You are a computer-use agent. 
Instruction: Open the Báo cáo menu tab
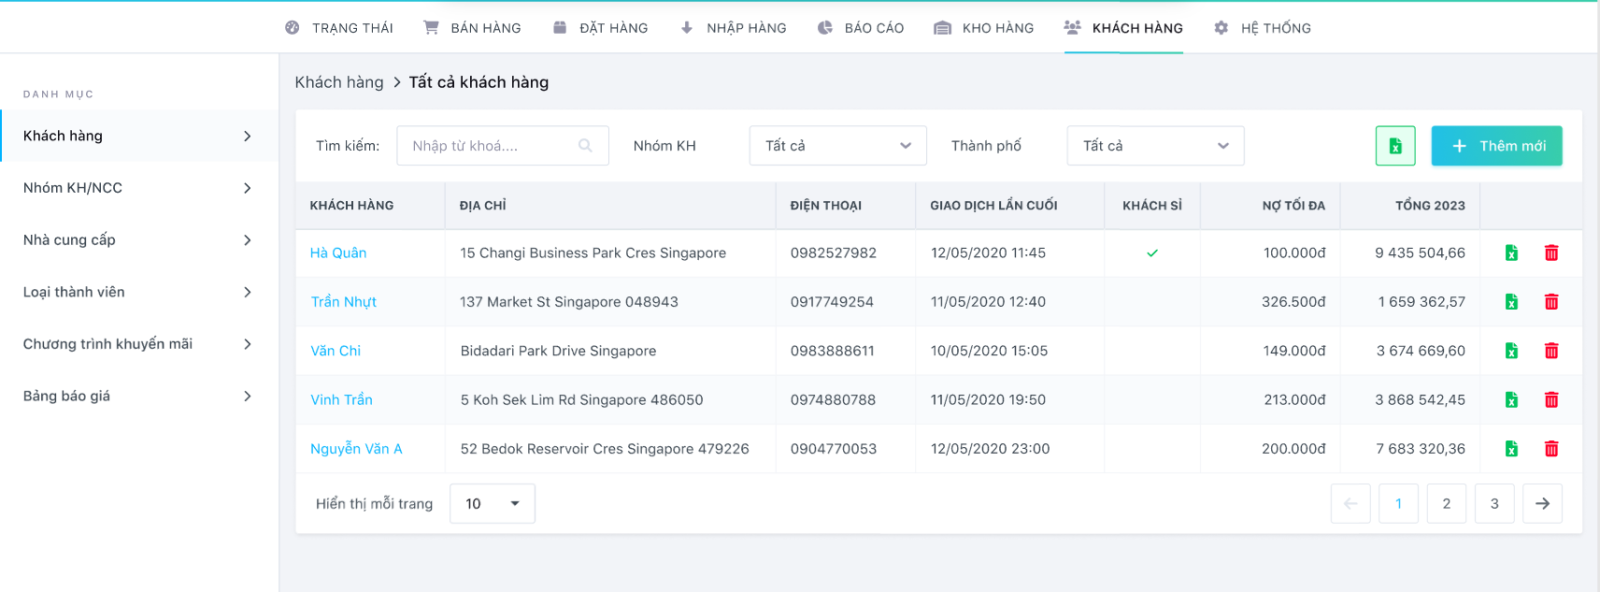click(860, 28)
